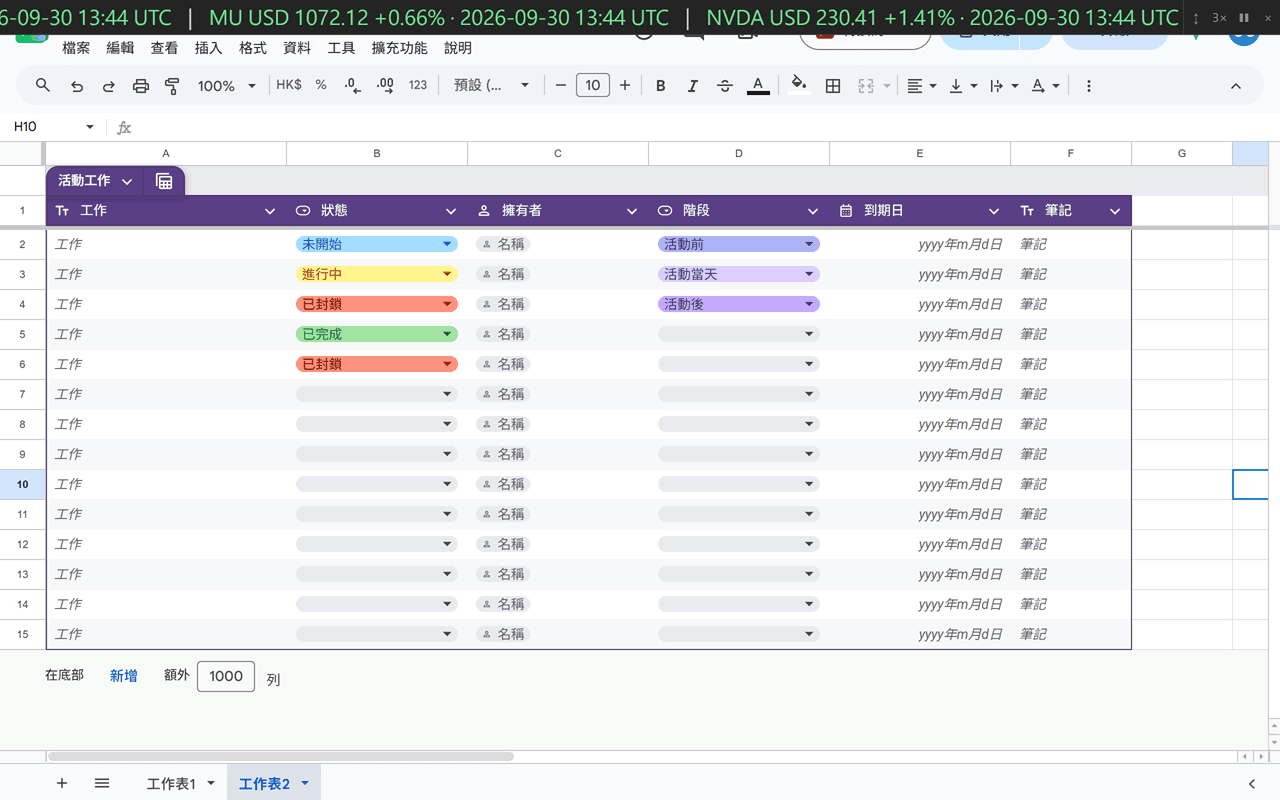Redo the last action
1280x800 pixels.
click(x=109, y=86)
